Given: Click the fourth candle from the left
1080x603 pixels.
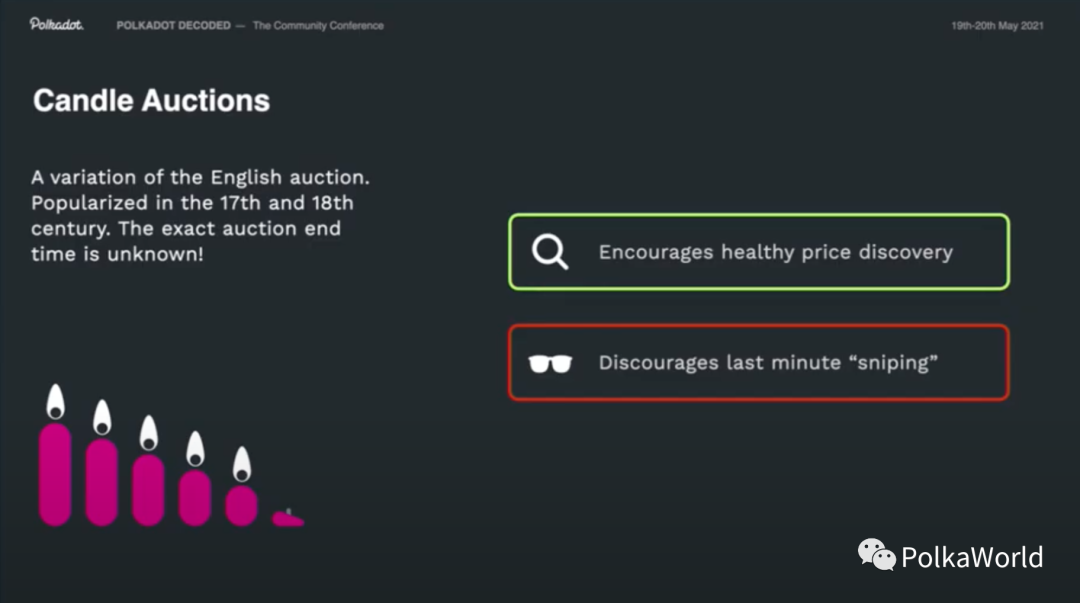Looking at the screenshot, I should coord(195,497).
